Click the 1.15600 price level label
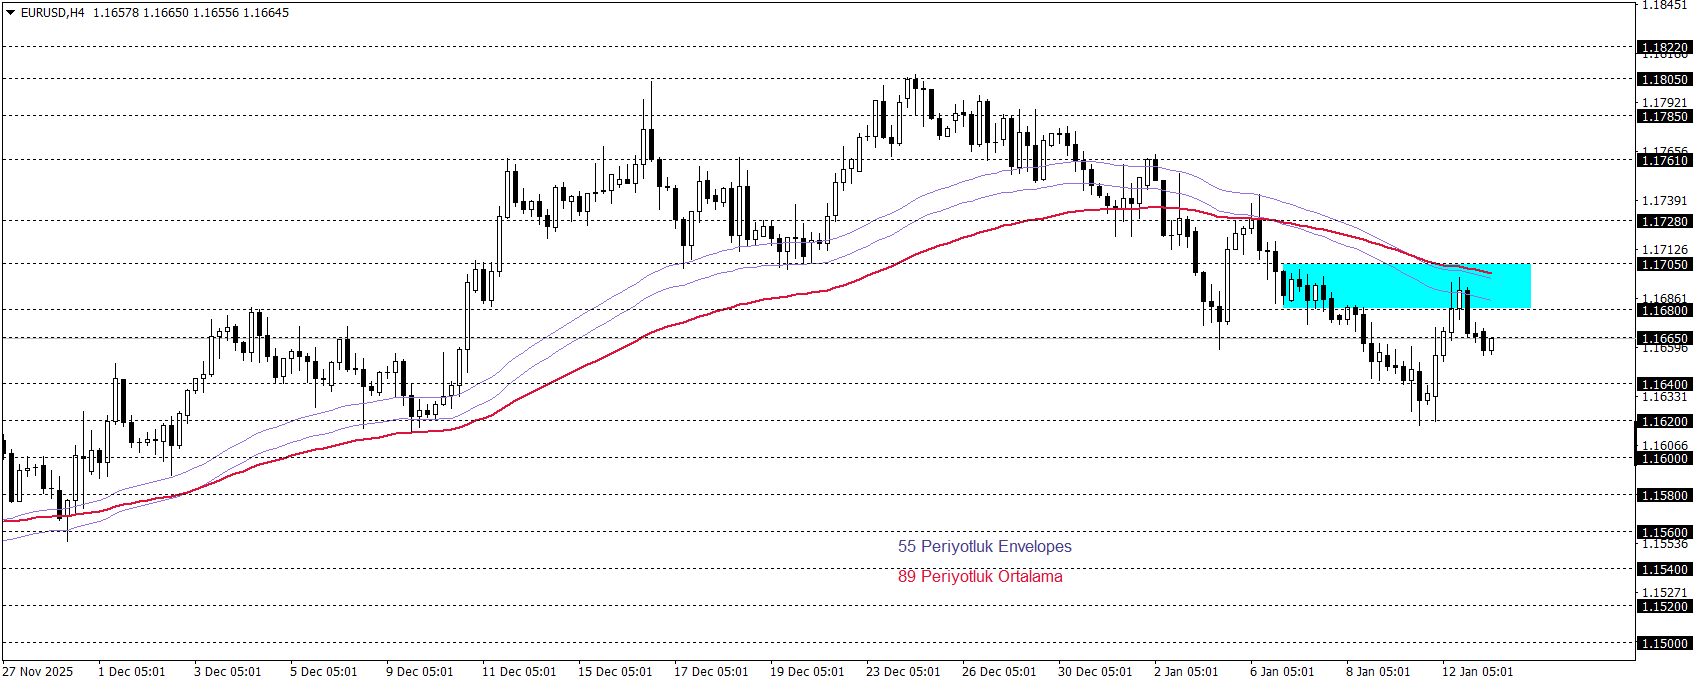Viewport: 1699px width, 684px height. coord(1664,532)
